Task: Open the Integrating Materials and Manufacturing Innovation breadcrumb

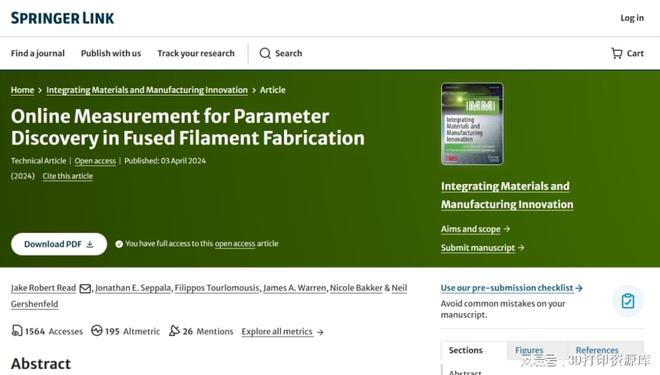Action: 147,90
